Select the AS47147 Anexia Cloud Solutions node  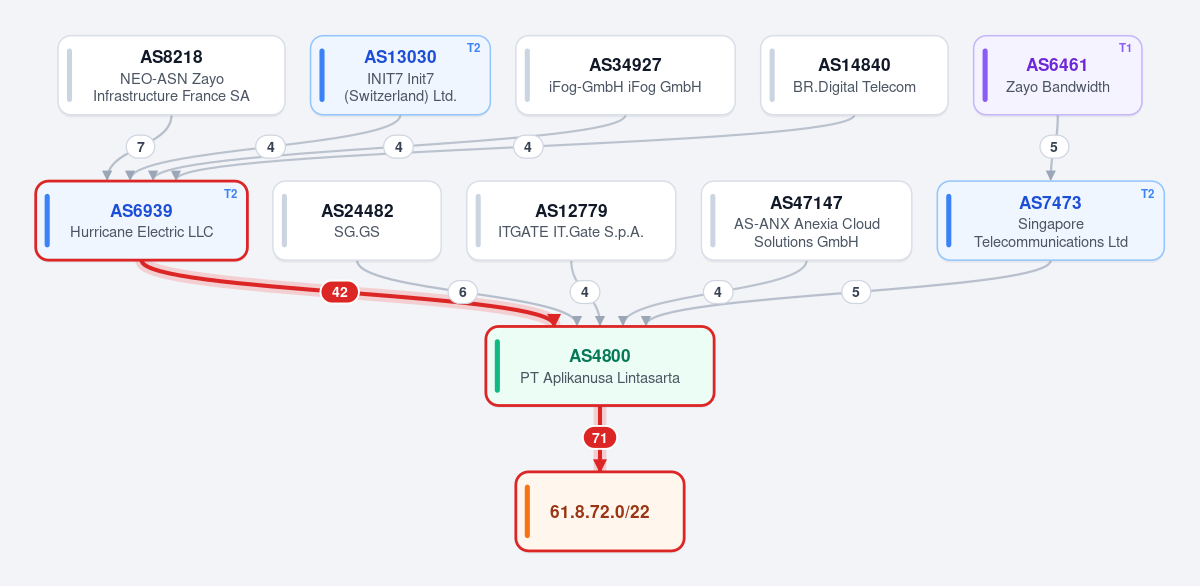point(807,221)
